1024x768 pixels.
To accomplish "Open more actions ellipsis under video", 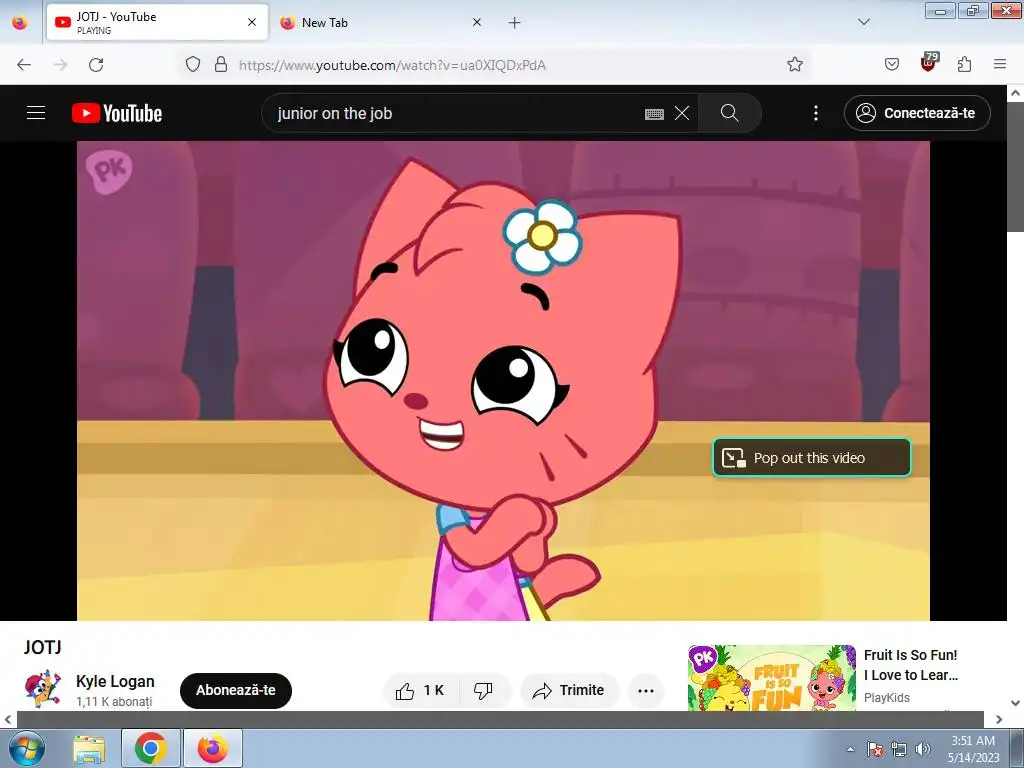I will tap(646, 690).
